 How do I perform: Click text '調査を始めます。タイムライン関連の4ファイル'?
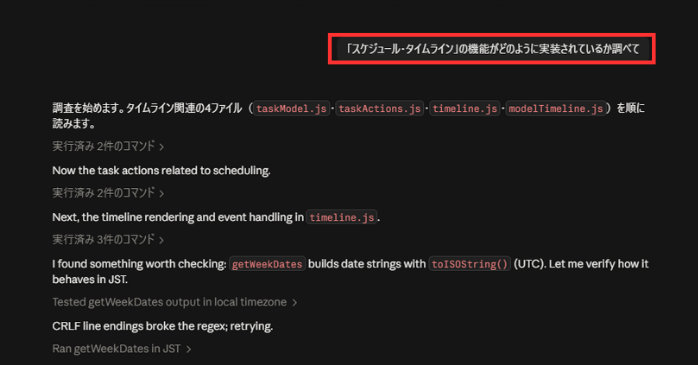(x=147, y=108)
